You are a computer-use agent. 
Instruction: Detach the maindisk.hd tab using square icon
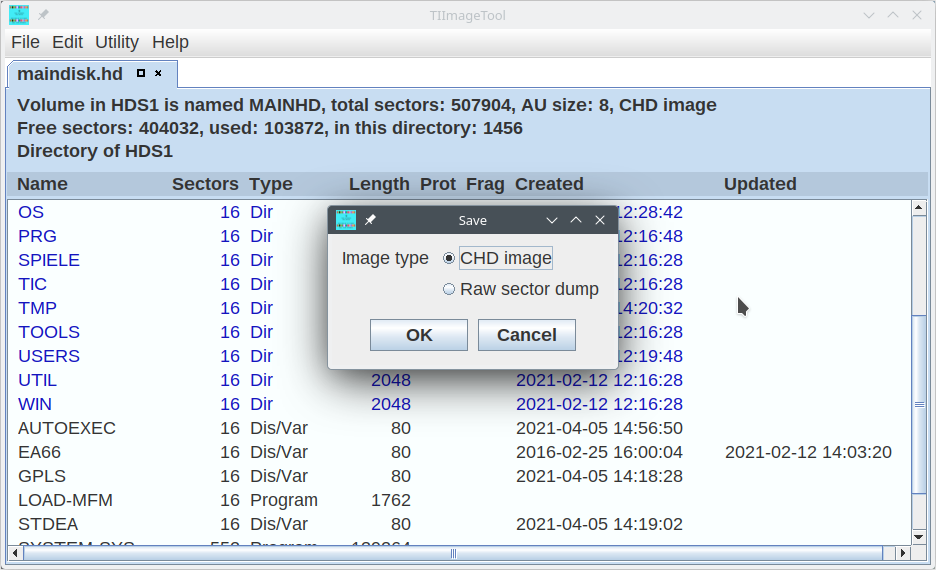tap(141, 73)
